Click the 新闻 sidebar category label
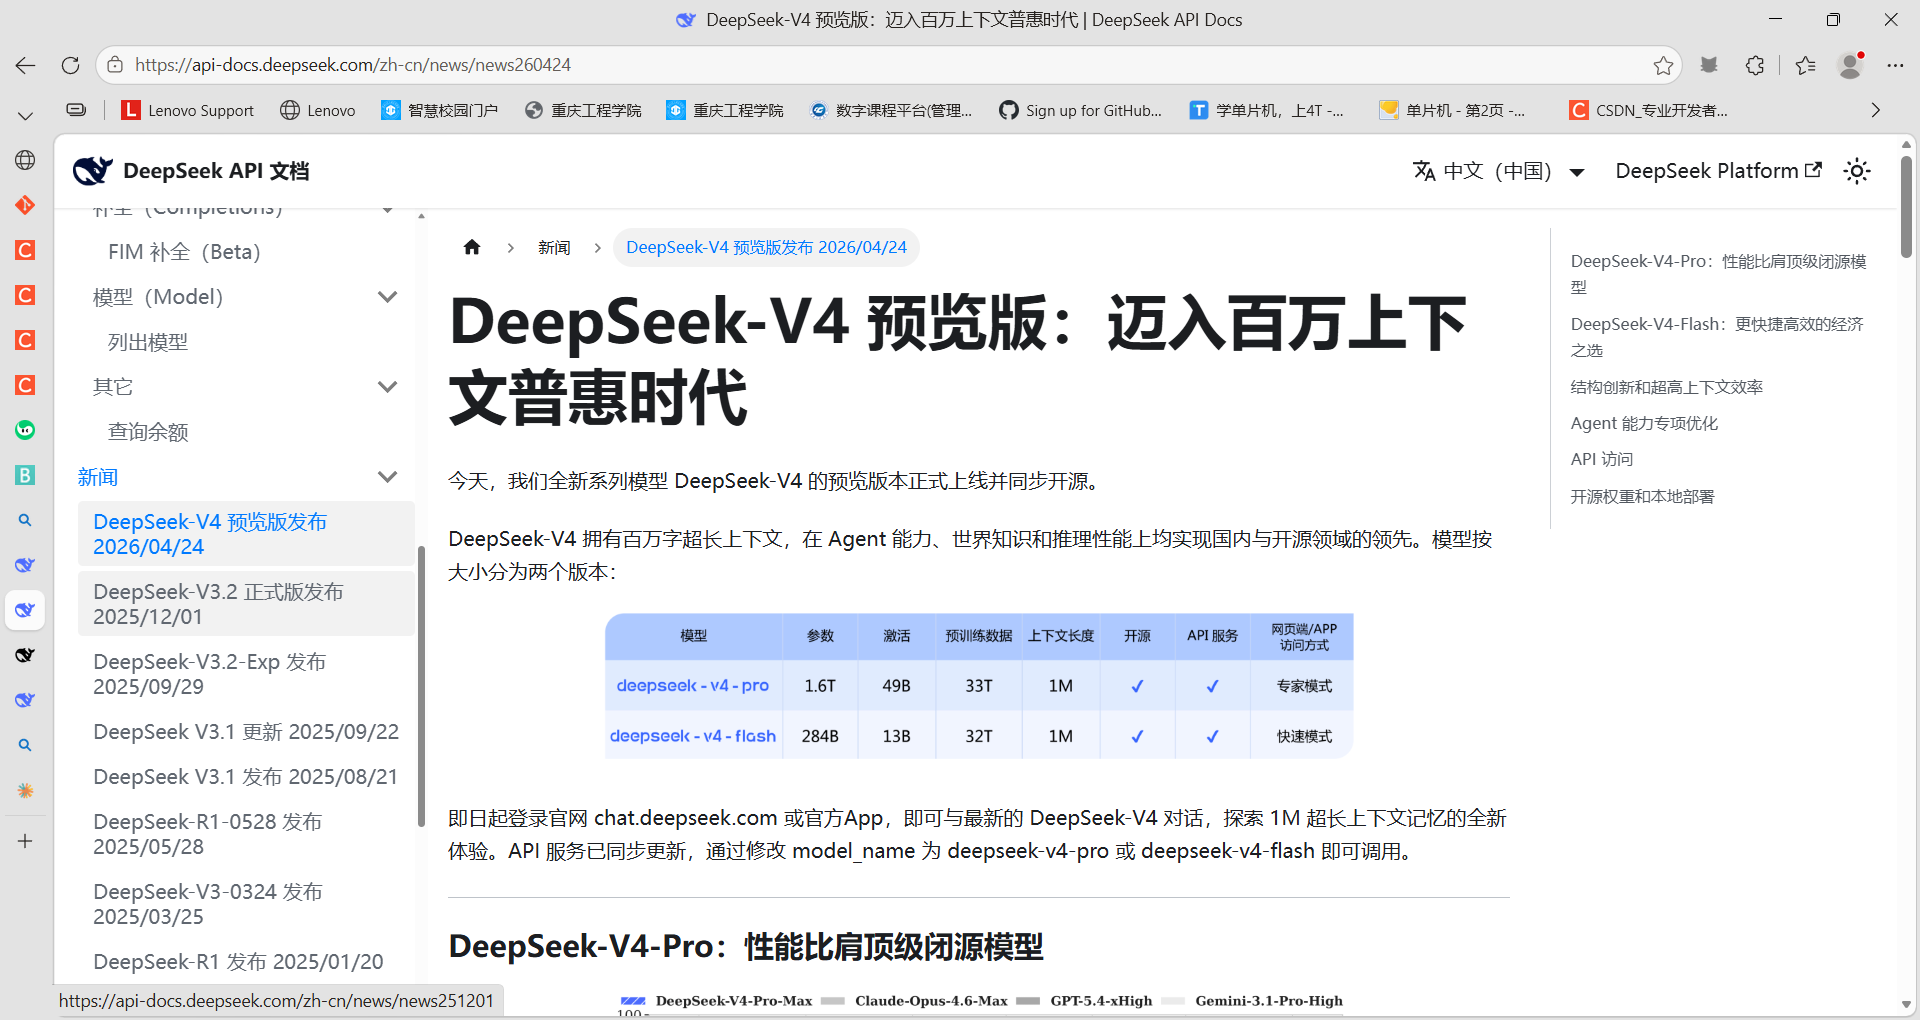 [98, 477]
